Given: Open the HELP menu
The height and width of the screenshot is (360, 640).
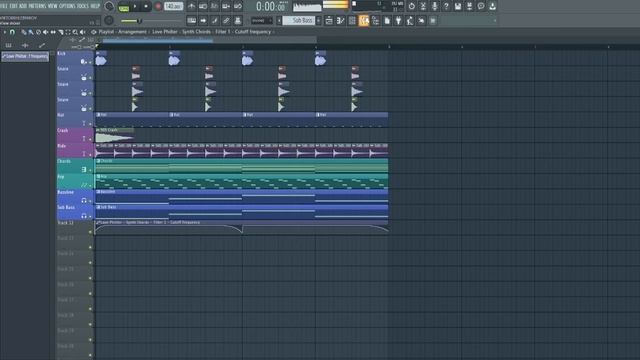Looking at the screenshot, I should pyautogui.click(x=95, y=6).
